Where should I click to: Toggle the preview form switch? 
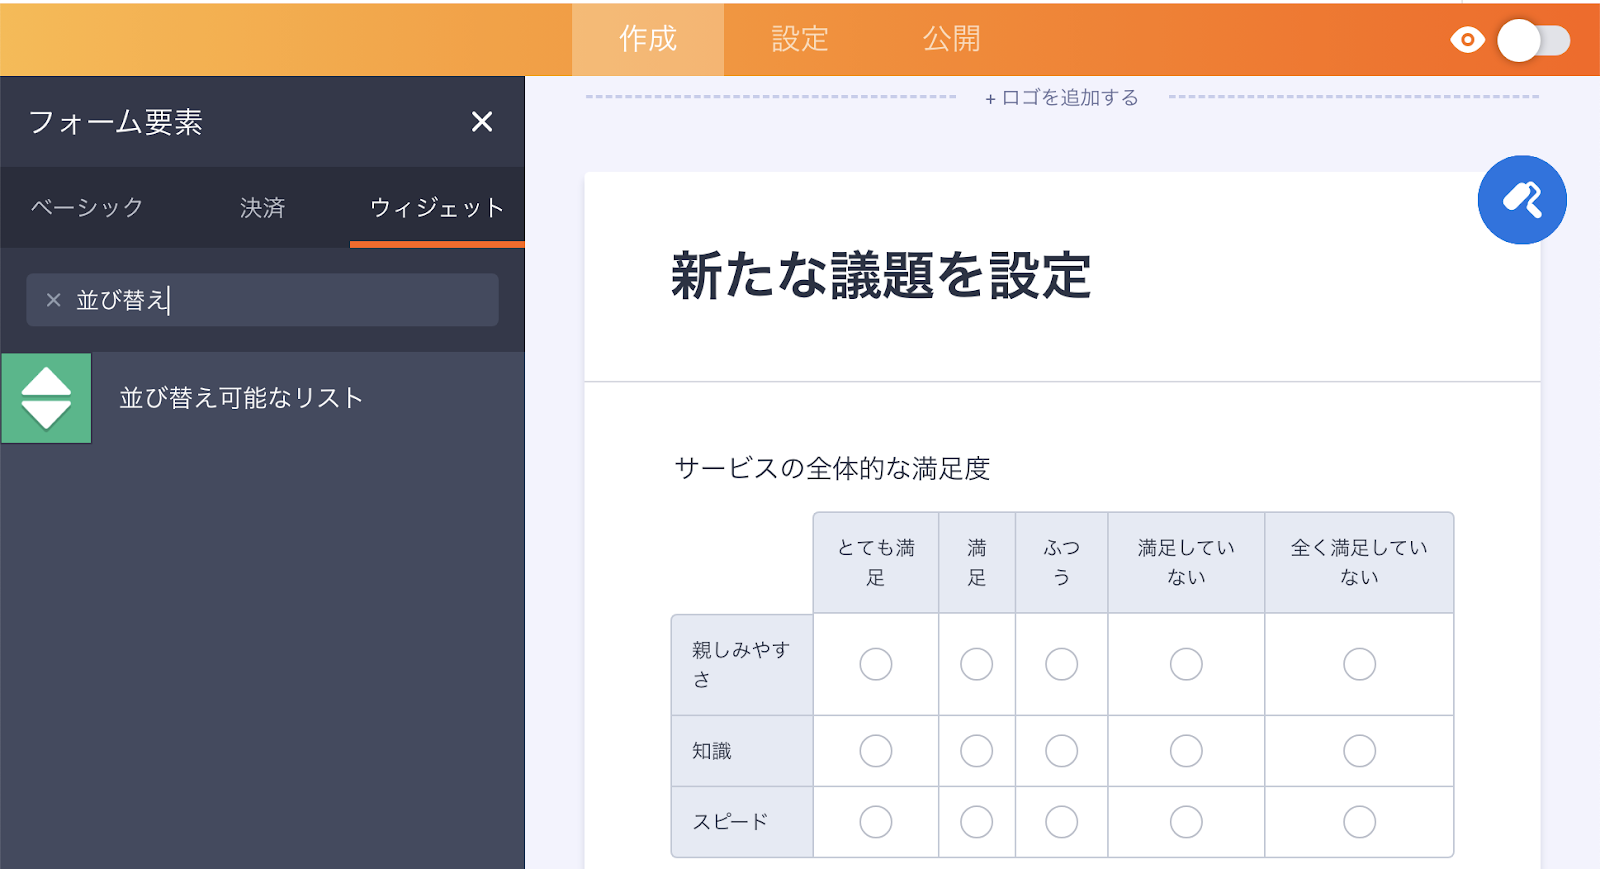(x=1534, y=41)
